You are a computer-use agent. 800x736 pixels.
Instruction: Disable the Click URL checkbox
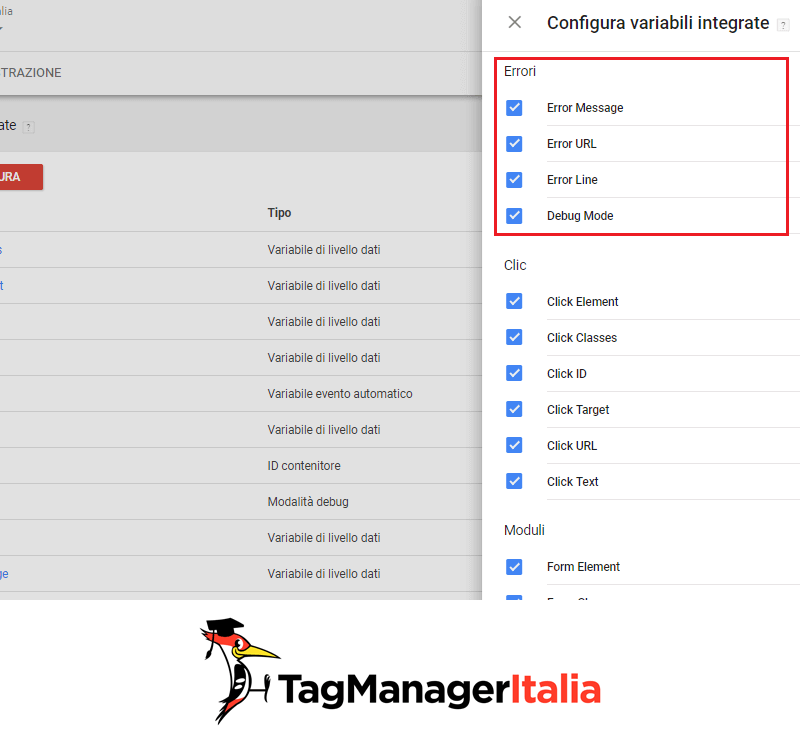[514, 445]
